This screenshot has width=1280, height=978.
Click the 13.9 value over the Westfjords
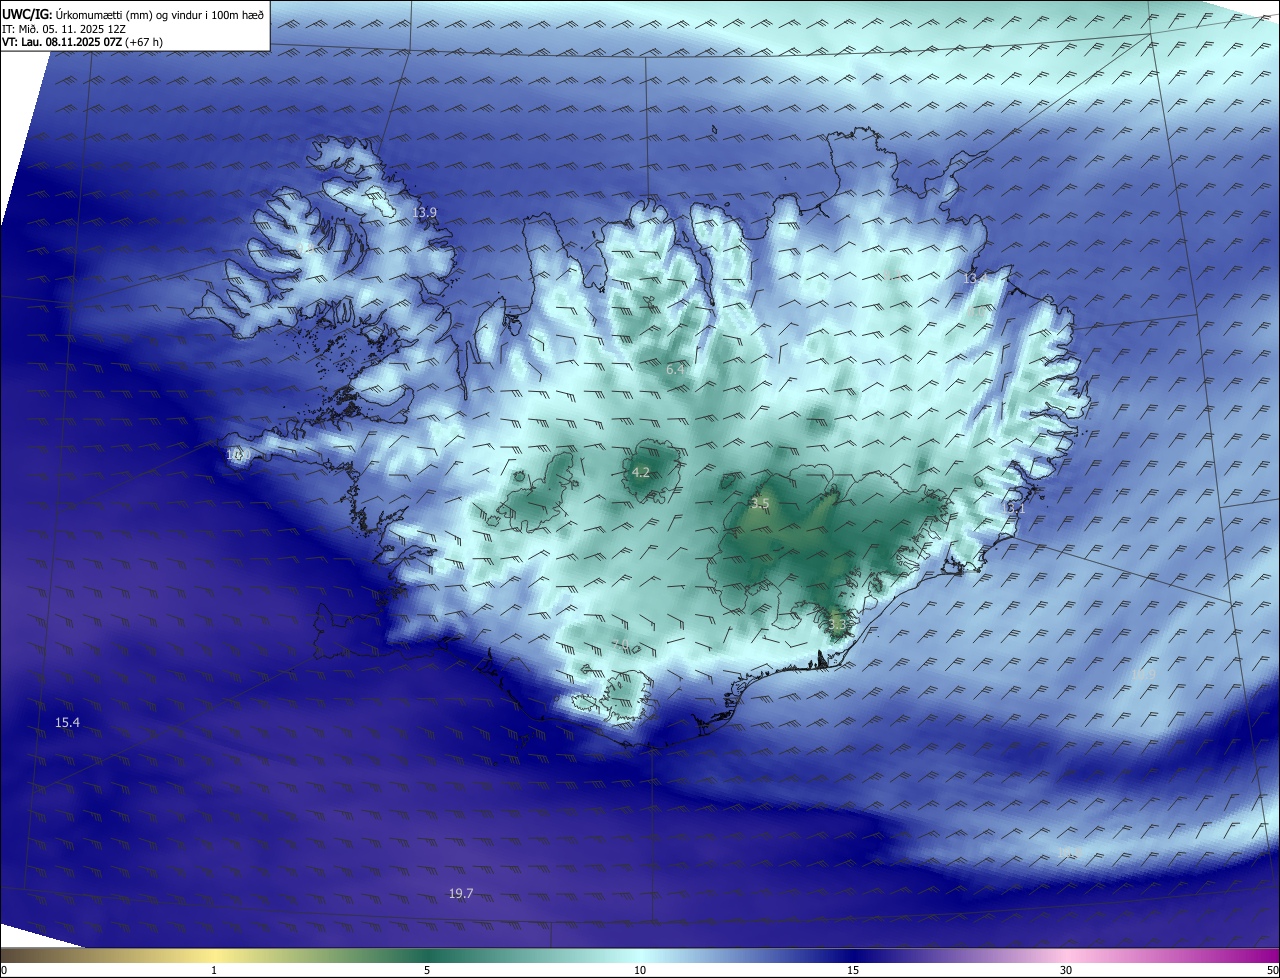click(x=425, y=213)
